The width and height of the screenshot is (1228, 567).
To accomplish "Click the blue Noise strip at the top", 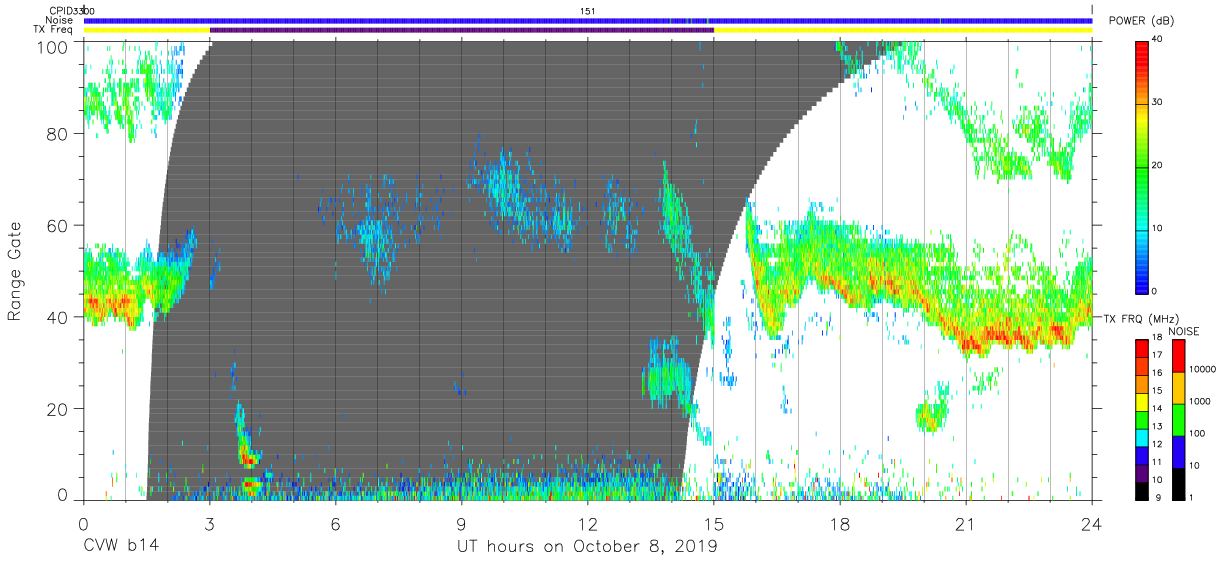I will pos(588,20).
